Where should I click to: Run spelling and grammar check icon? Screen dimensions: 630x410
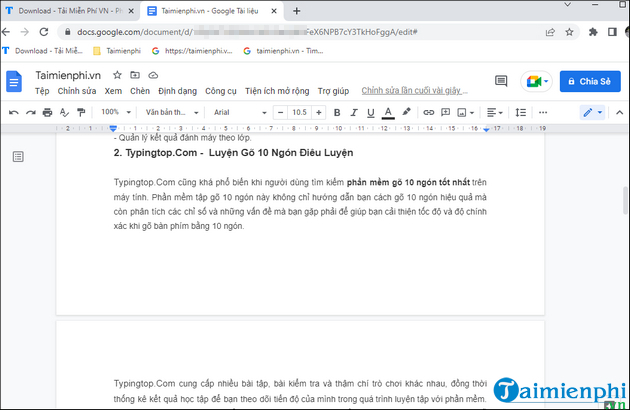(x=64, y=113)
